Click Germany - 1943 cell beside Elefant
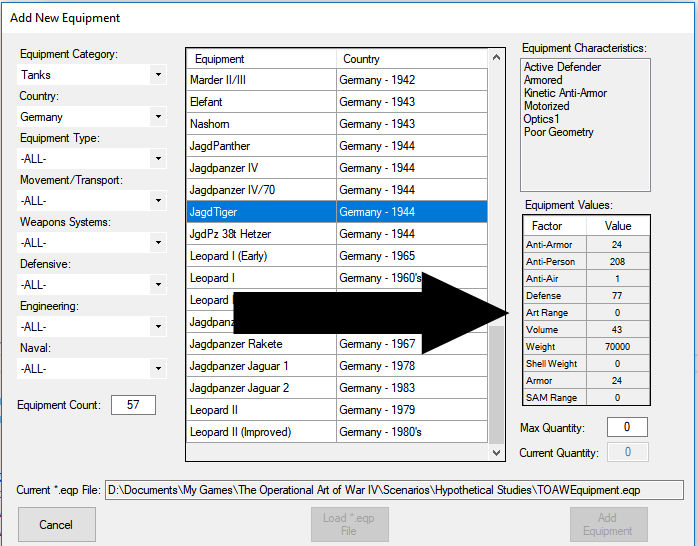This screenshot has height=546, width=698. pos(412,102)
